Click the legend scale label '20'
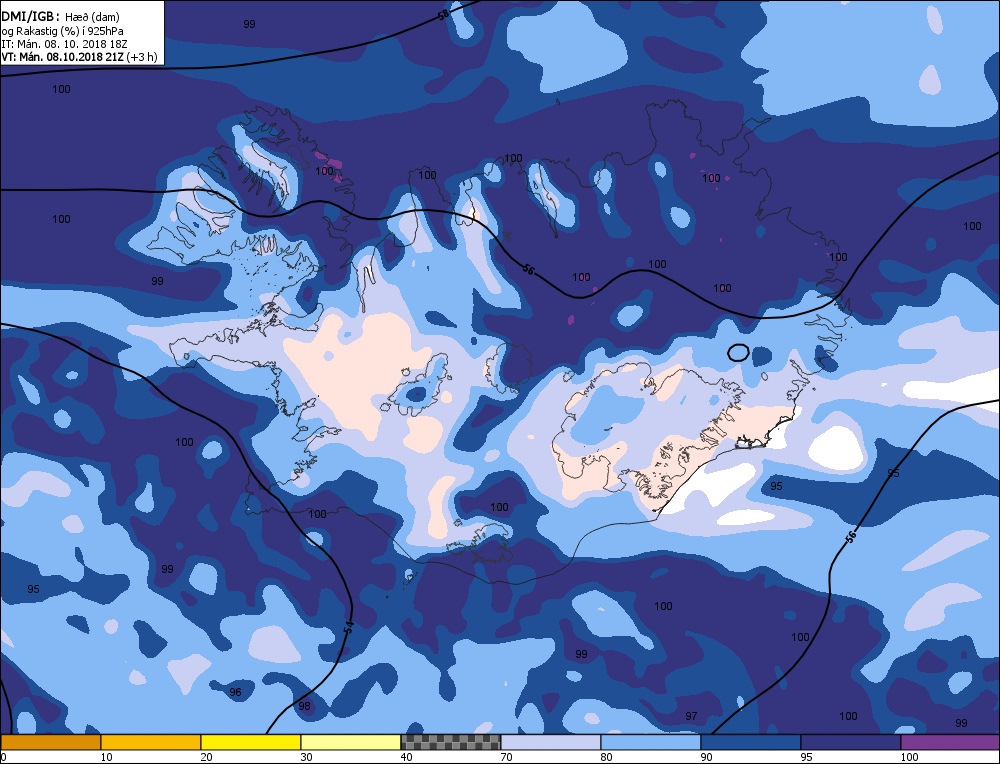Screen dimensions: 1000x764 (206, 757)
